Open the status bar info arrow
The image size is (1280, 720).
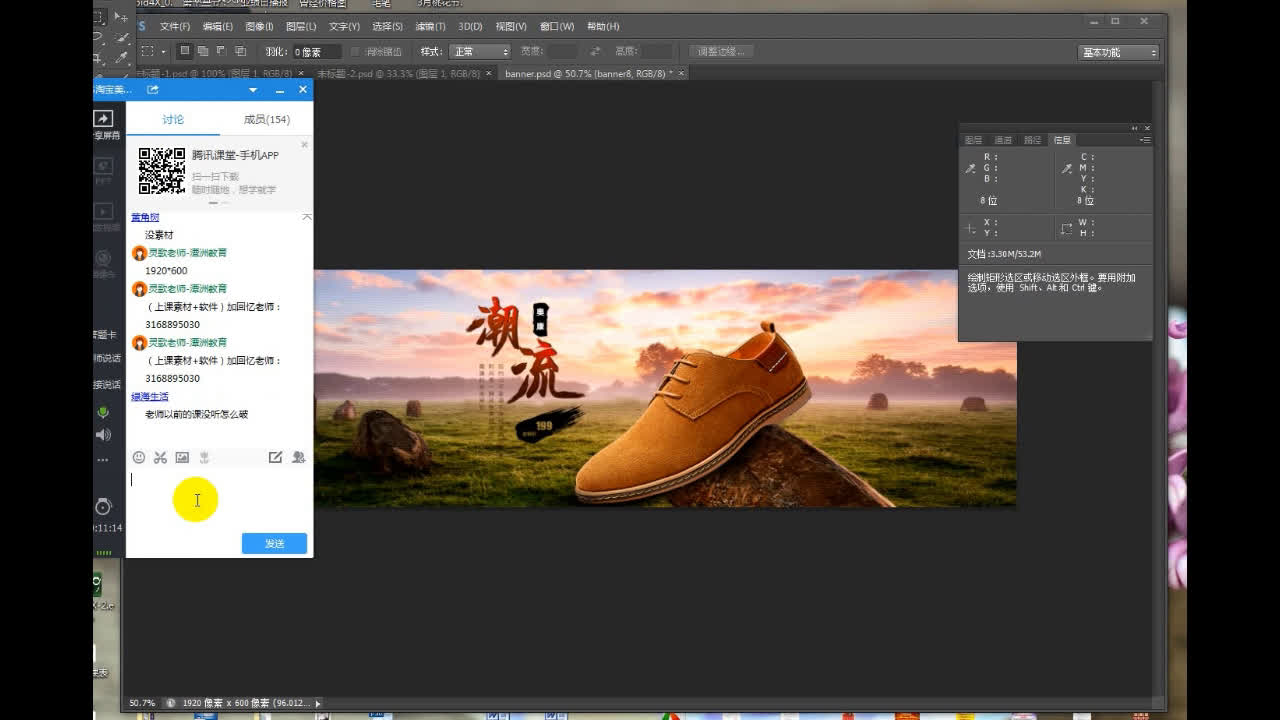[x=318, y=704]
